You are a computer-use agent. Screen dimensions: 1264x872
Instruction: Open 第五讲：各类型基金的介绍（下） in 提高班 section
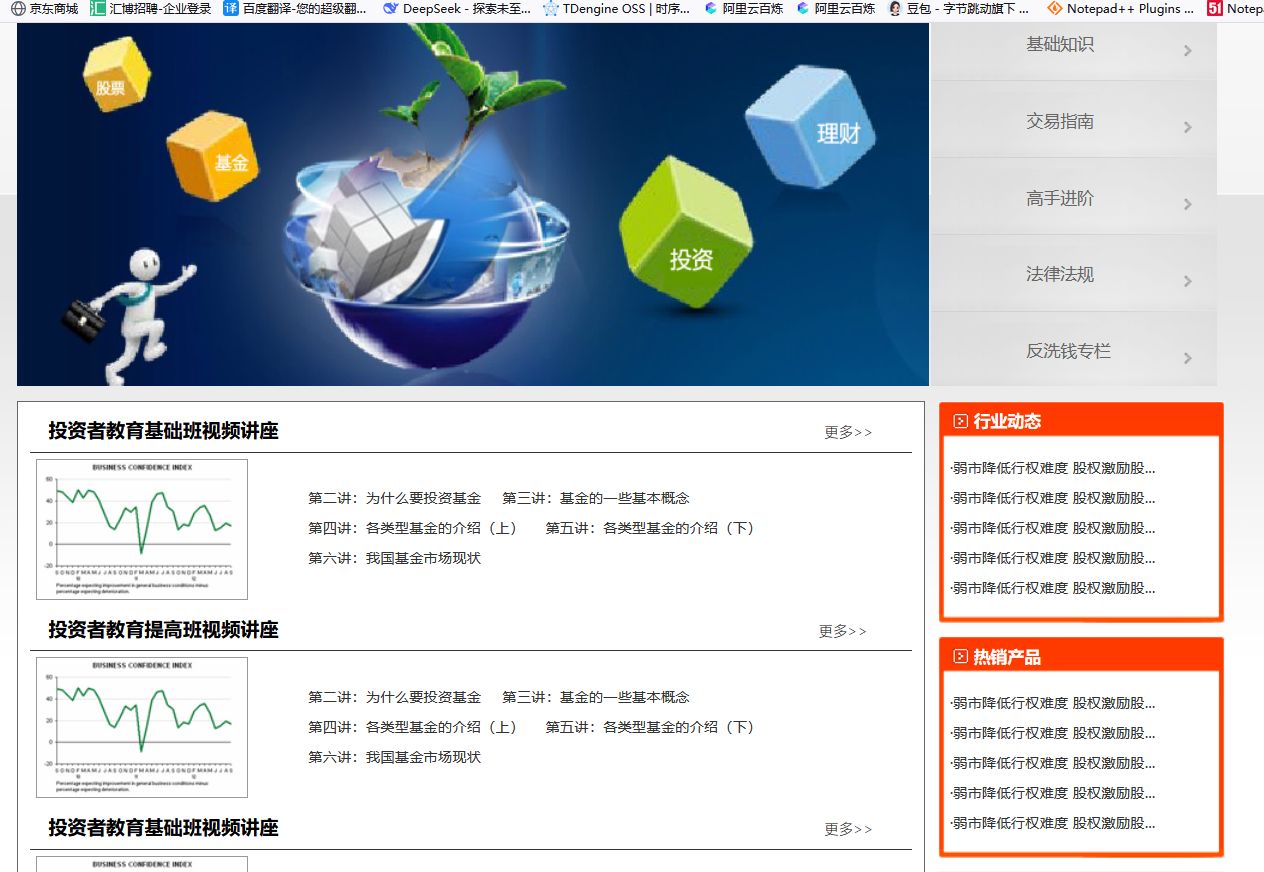click(652, 727)
